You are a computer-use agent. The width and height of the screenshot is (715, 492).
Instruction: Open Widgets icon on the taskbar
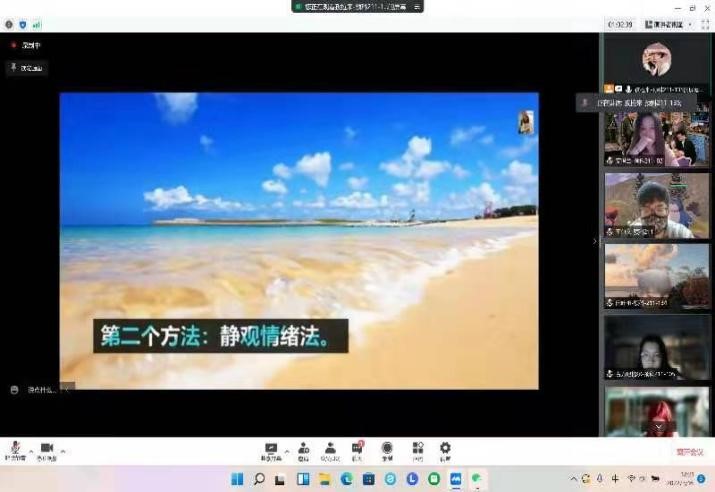[303, 479]
